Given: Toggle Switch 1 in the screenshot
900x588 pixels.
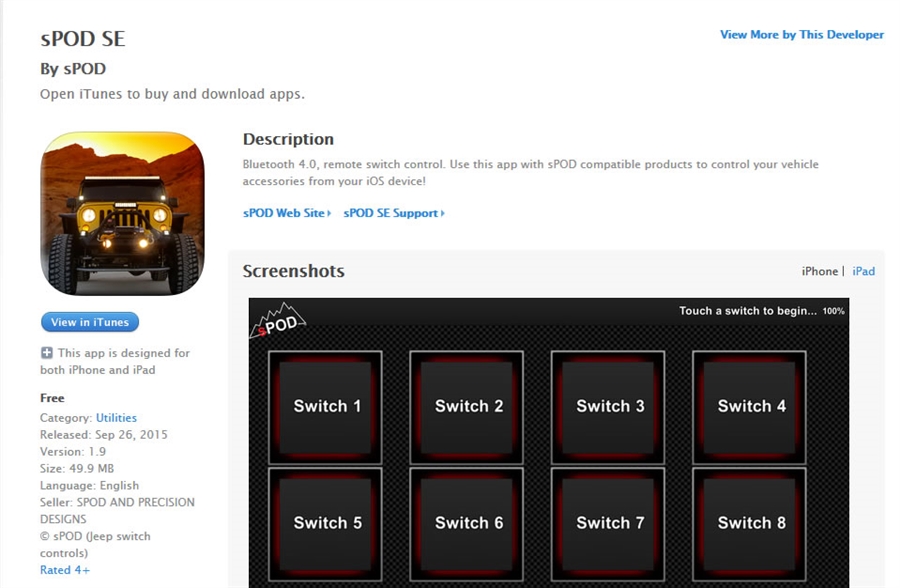Looking at the screenshot, I should 325,407.
